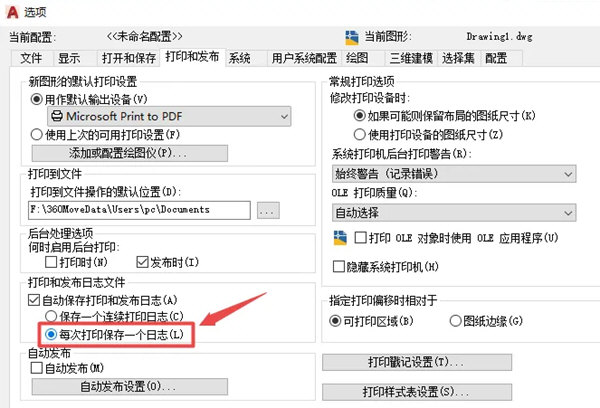The height and width of the screenshot is (408, 600).
Task: Click 添加或配置绘图仪(P)... button
Action: [x=130, y=153]
